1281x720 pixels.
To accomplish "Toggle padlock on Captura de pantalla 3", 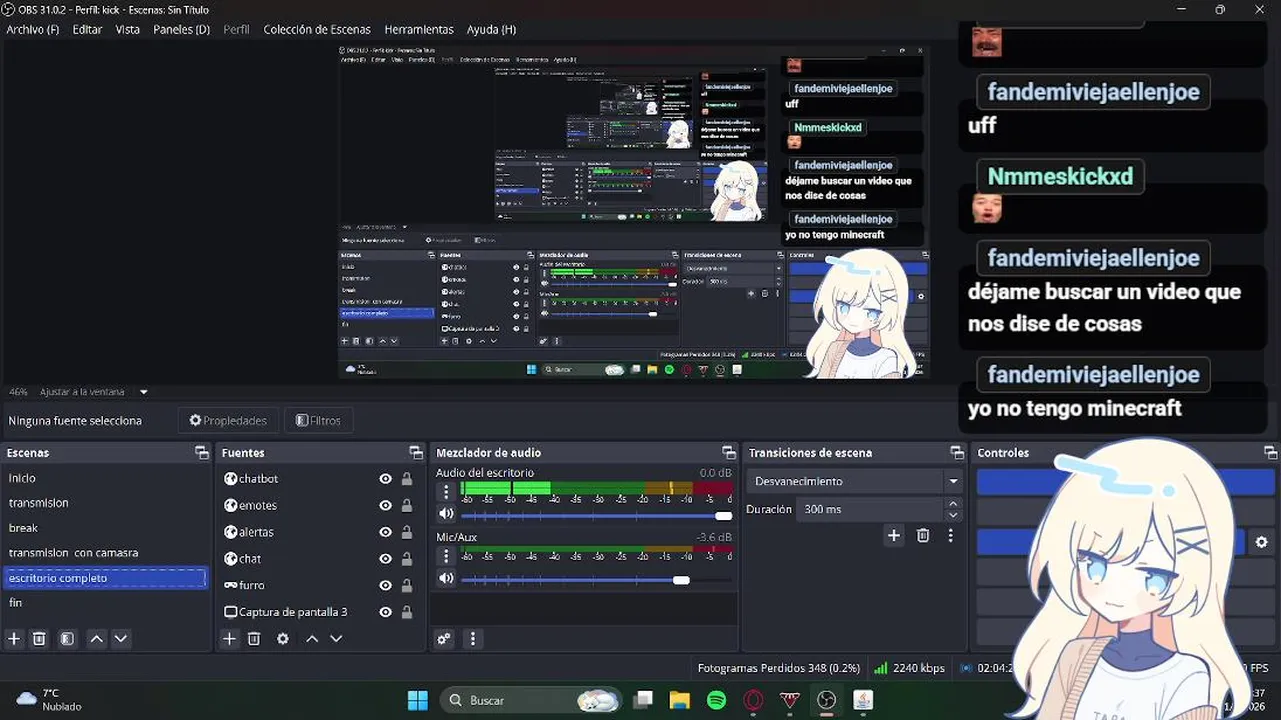I will tap(407, 612).
